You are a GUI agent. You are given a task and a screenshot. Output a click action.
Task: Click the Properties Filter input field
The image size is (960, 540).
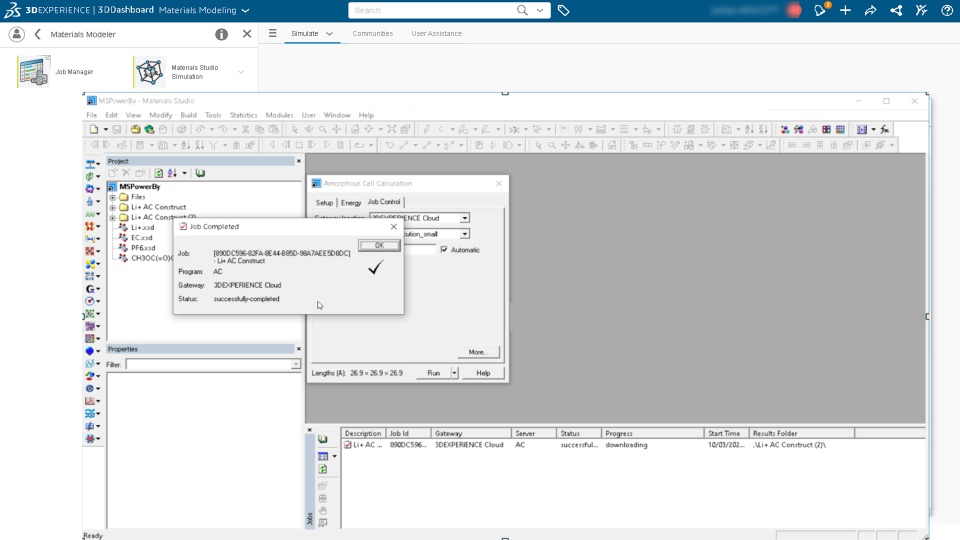pos(208,364)
